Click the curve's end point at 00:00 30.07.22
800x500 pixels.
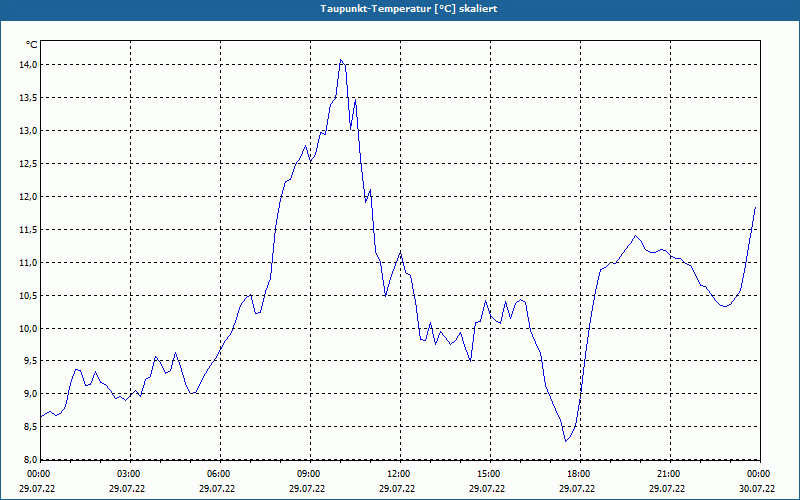click(x=755, y=208)
